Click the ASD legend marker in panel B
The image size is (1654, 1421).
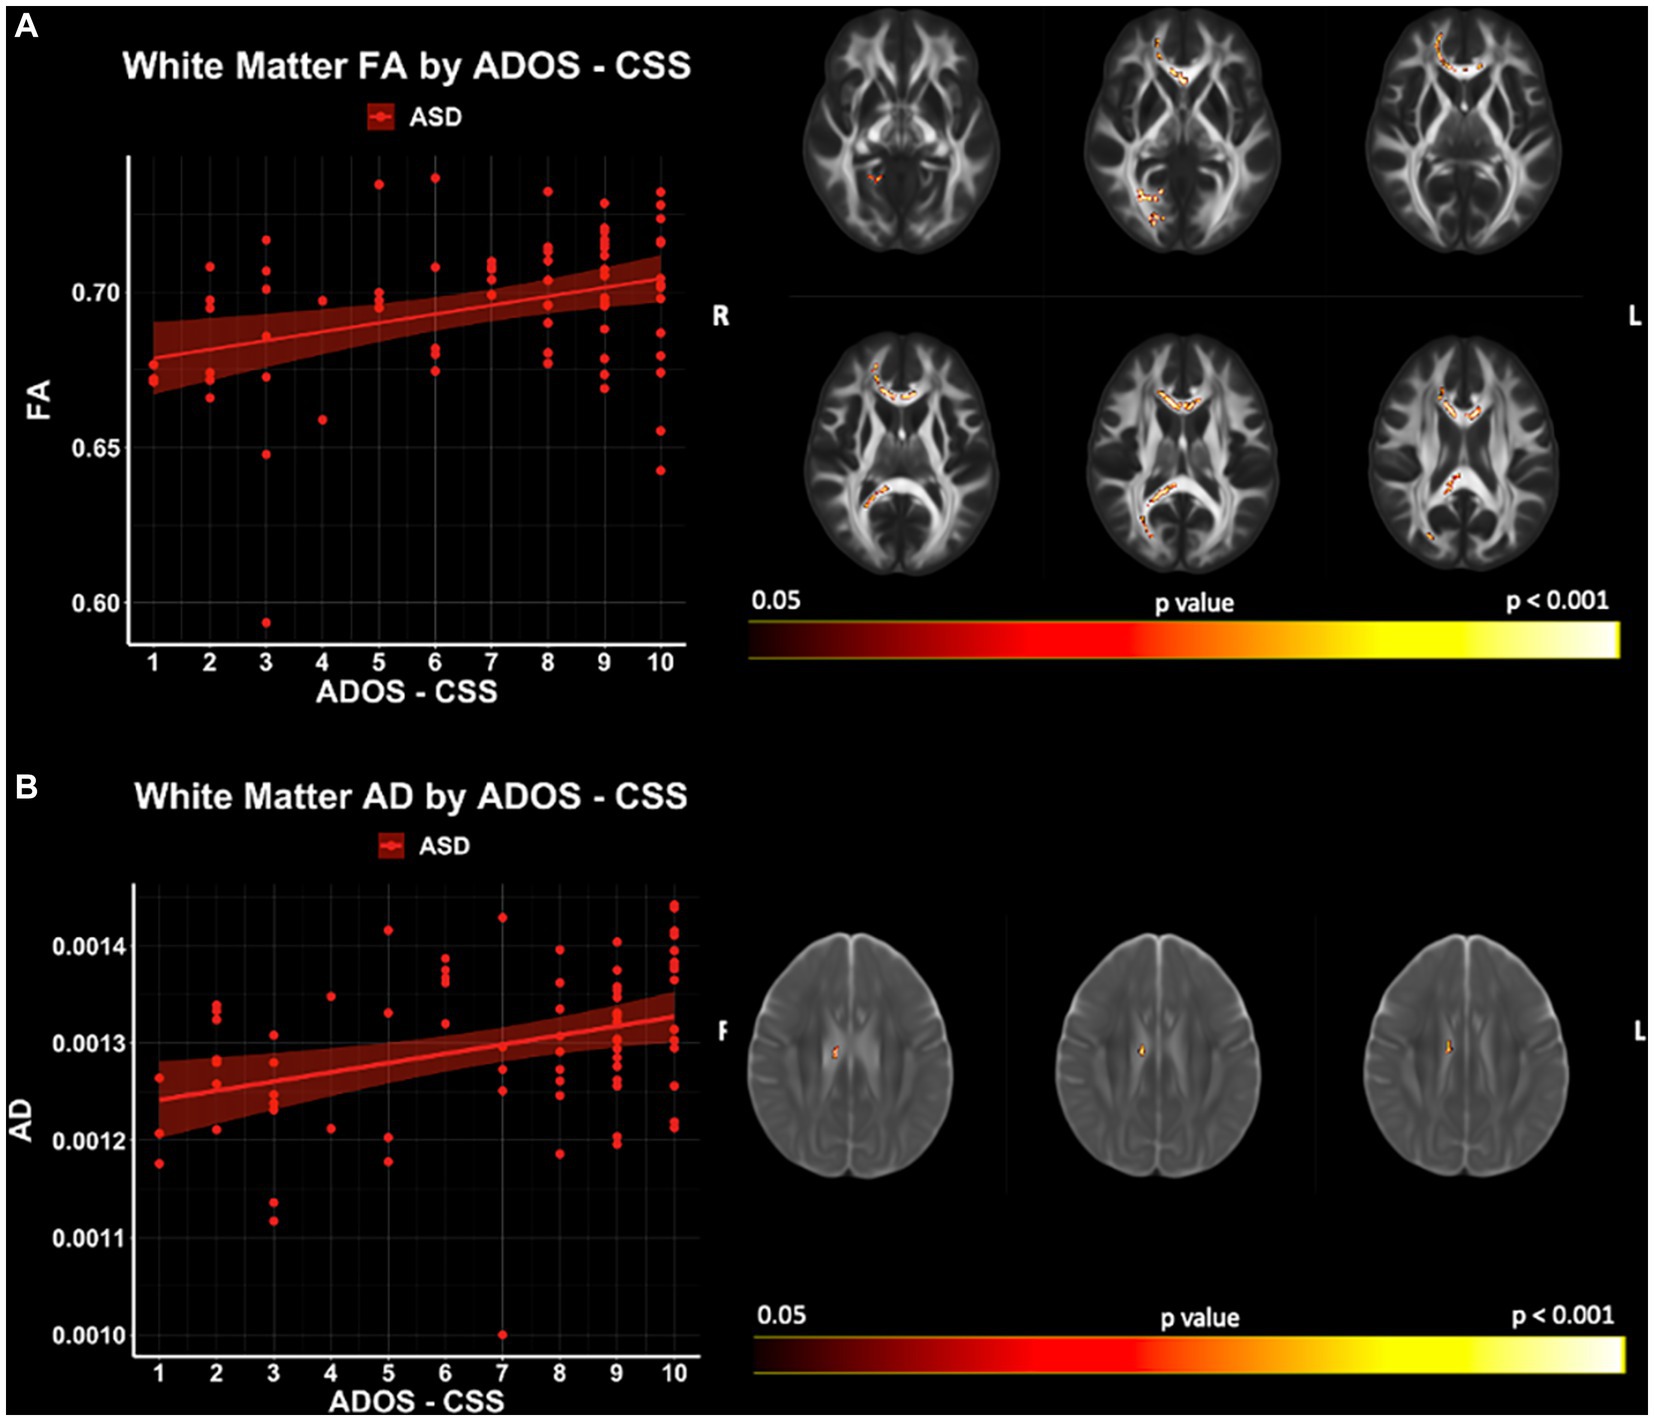coord(391,846)
